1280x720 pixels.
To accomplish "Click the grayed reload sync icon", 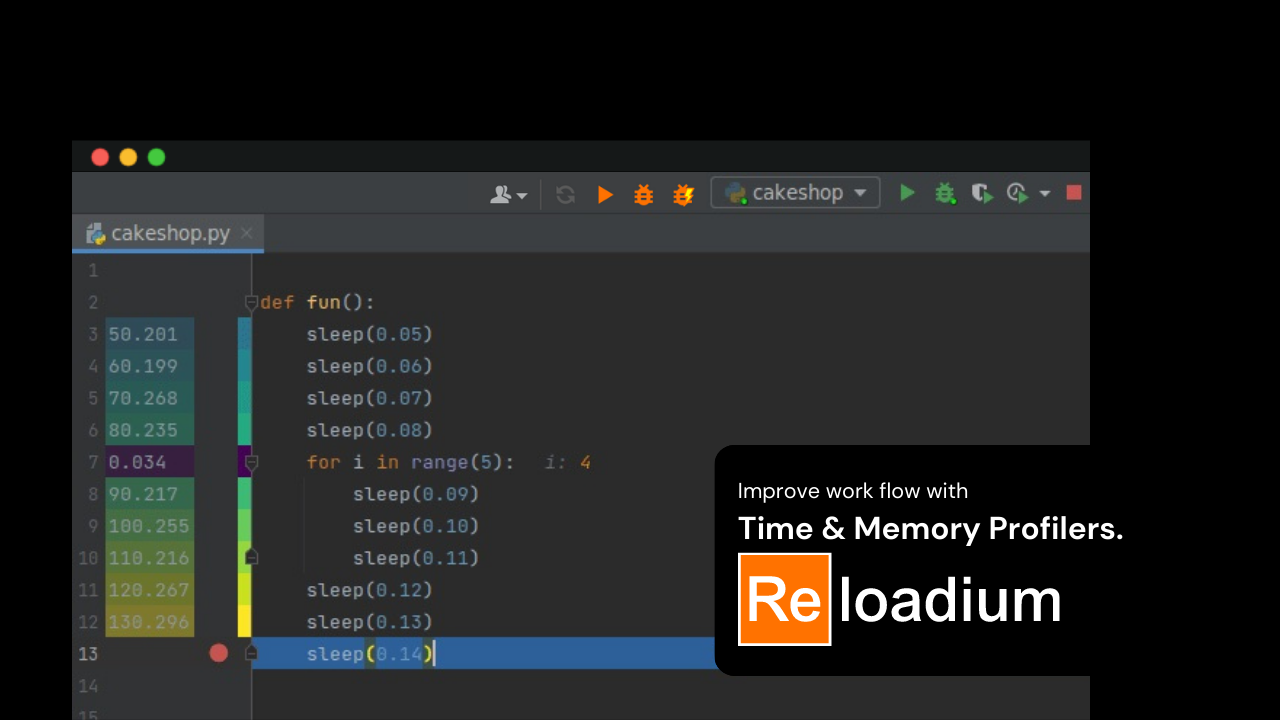I will 566,194.
